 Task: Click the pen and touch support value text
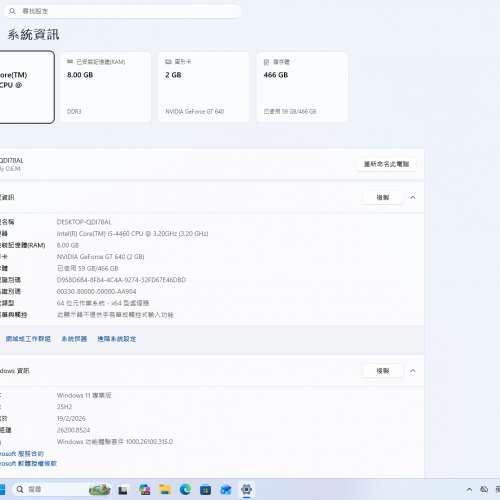(115, 315)
